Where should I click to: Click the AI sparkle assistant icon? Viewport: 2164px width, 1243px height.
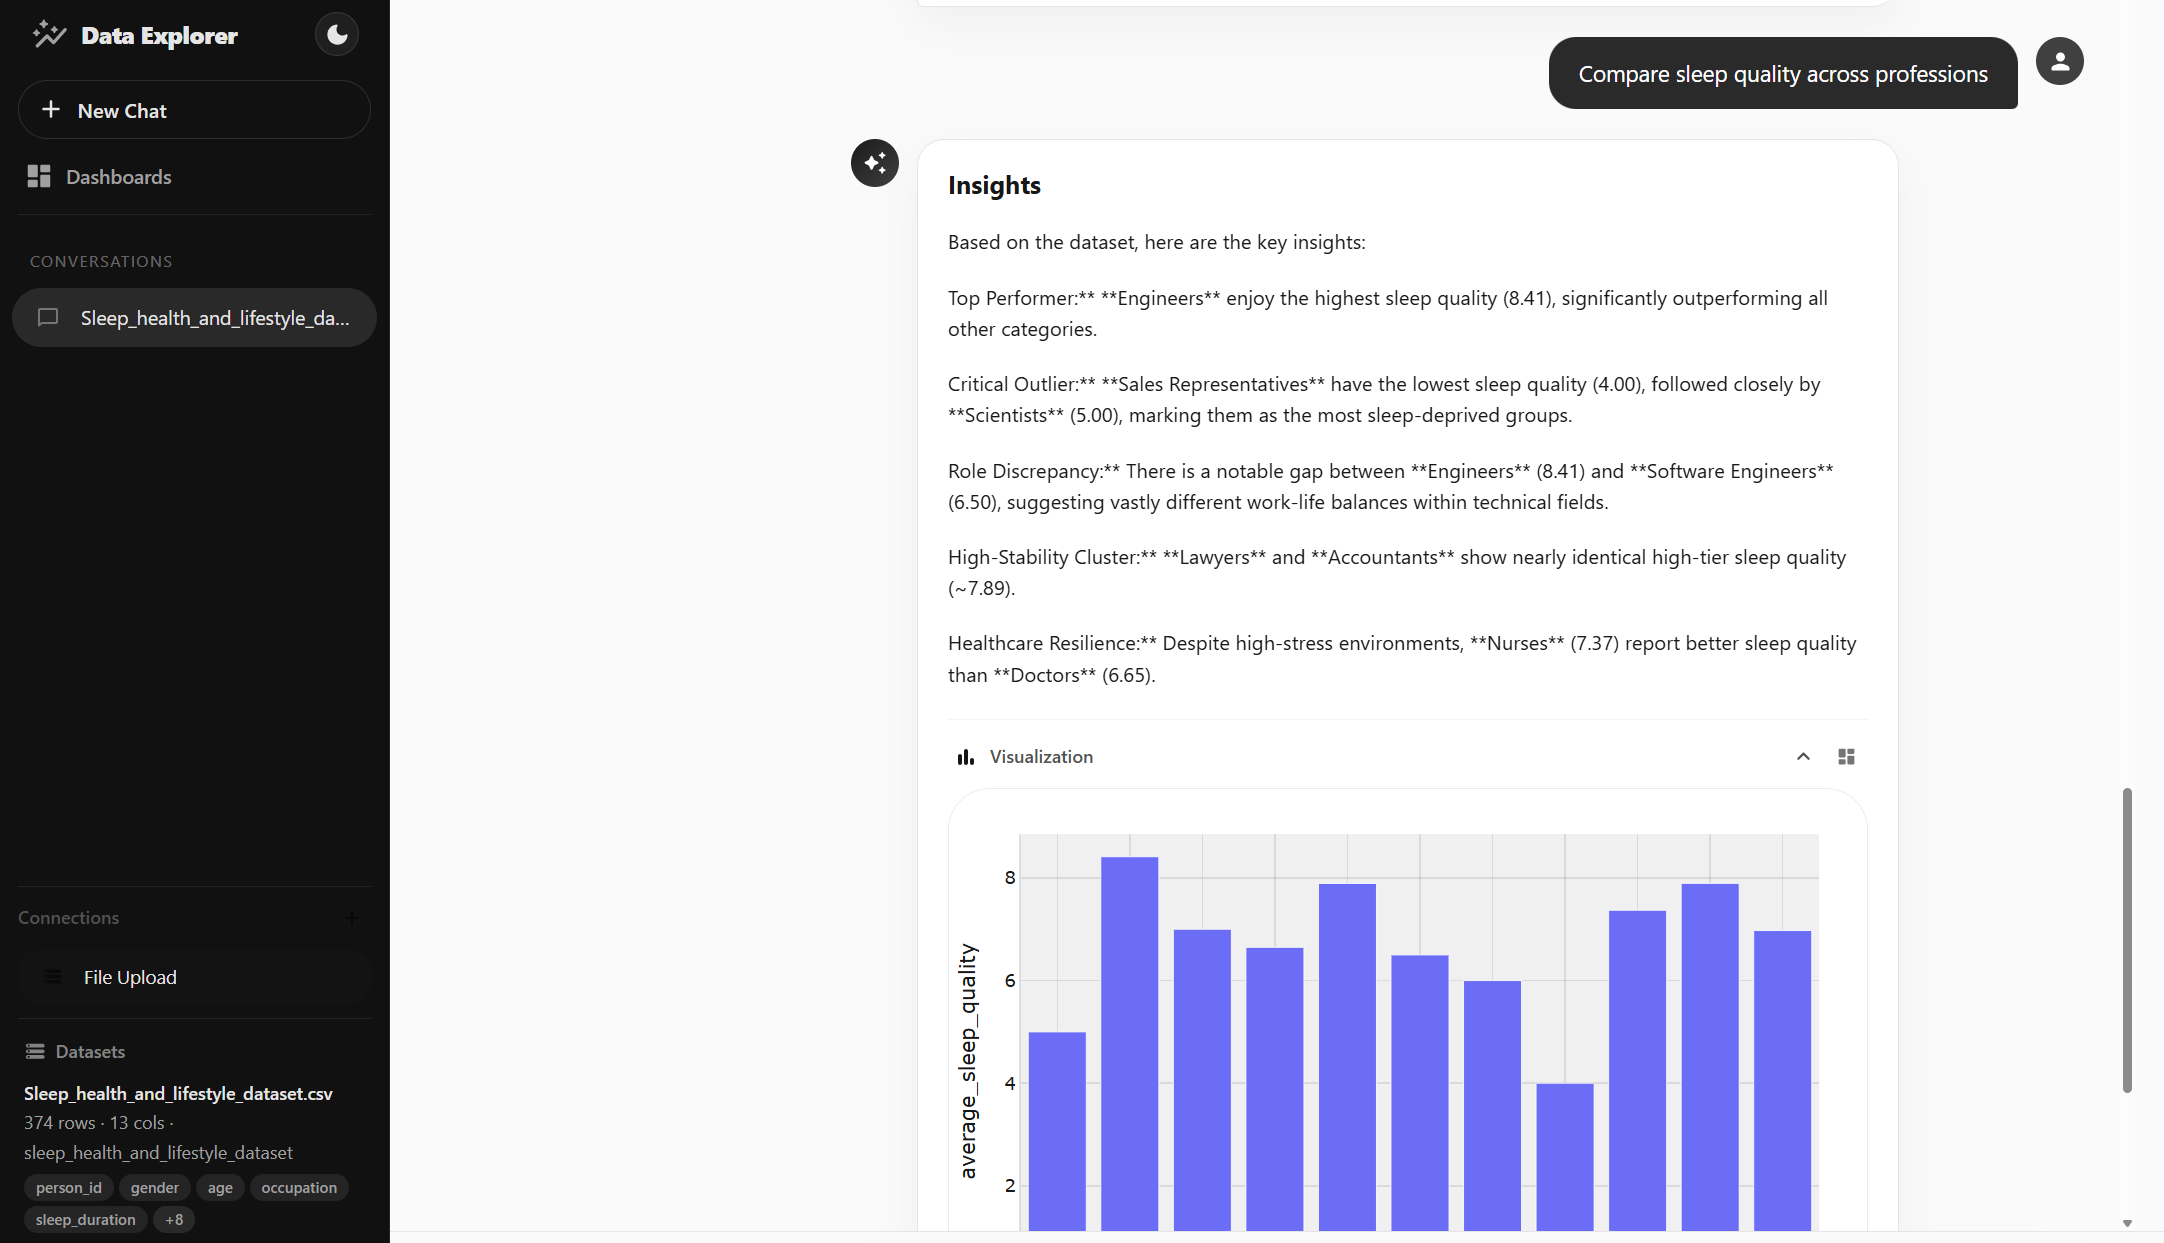click(x=874, y=163)
